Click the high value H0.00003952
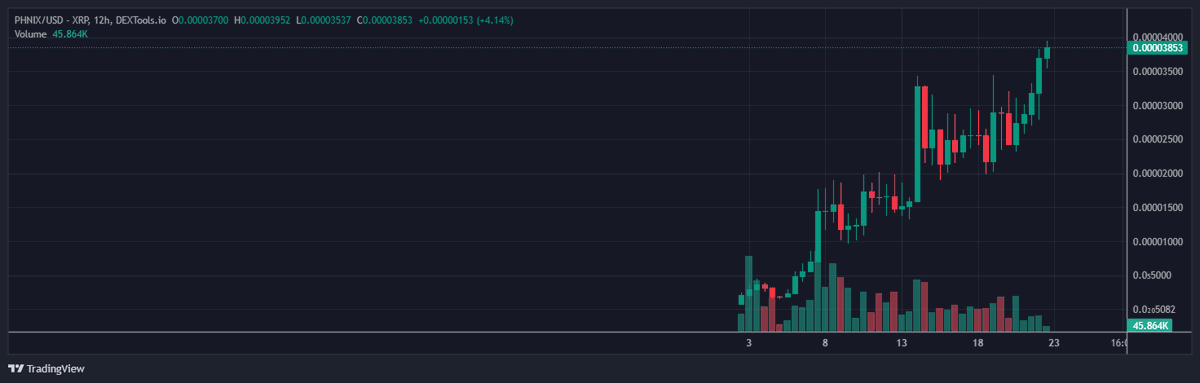 click(263, 20)
